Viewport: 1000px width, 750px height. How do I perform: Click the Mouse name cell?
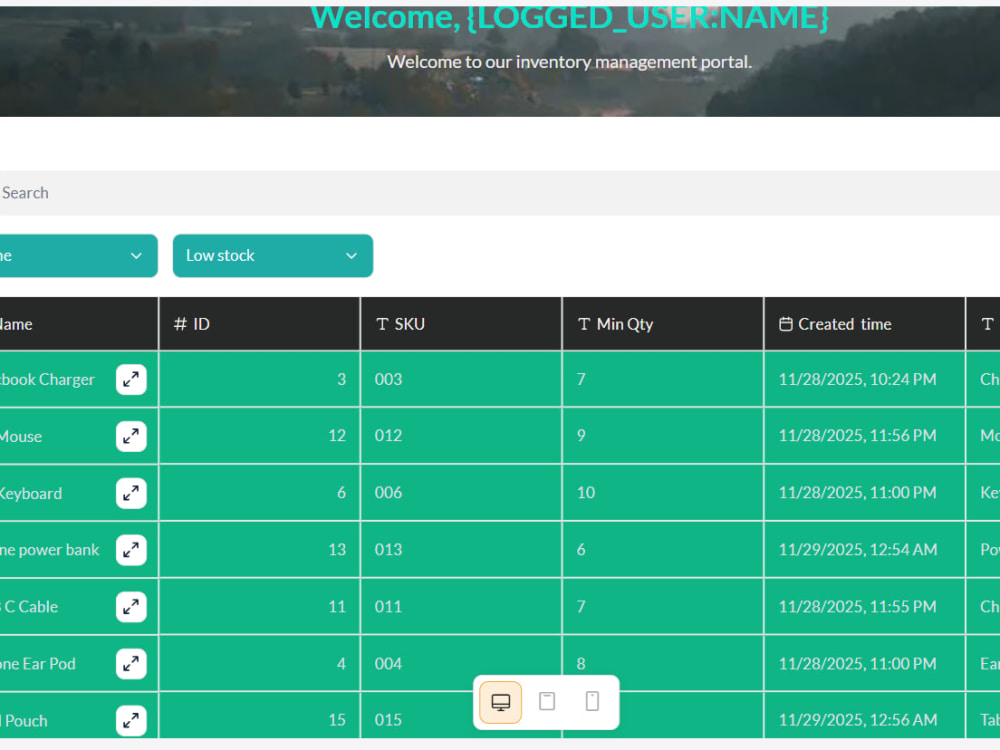pos(78,436)
